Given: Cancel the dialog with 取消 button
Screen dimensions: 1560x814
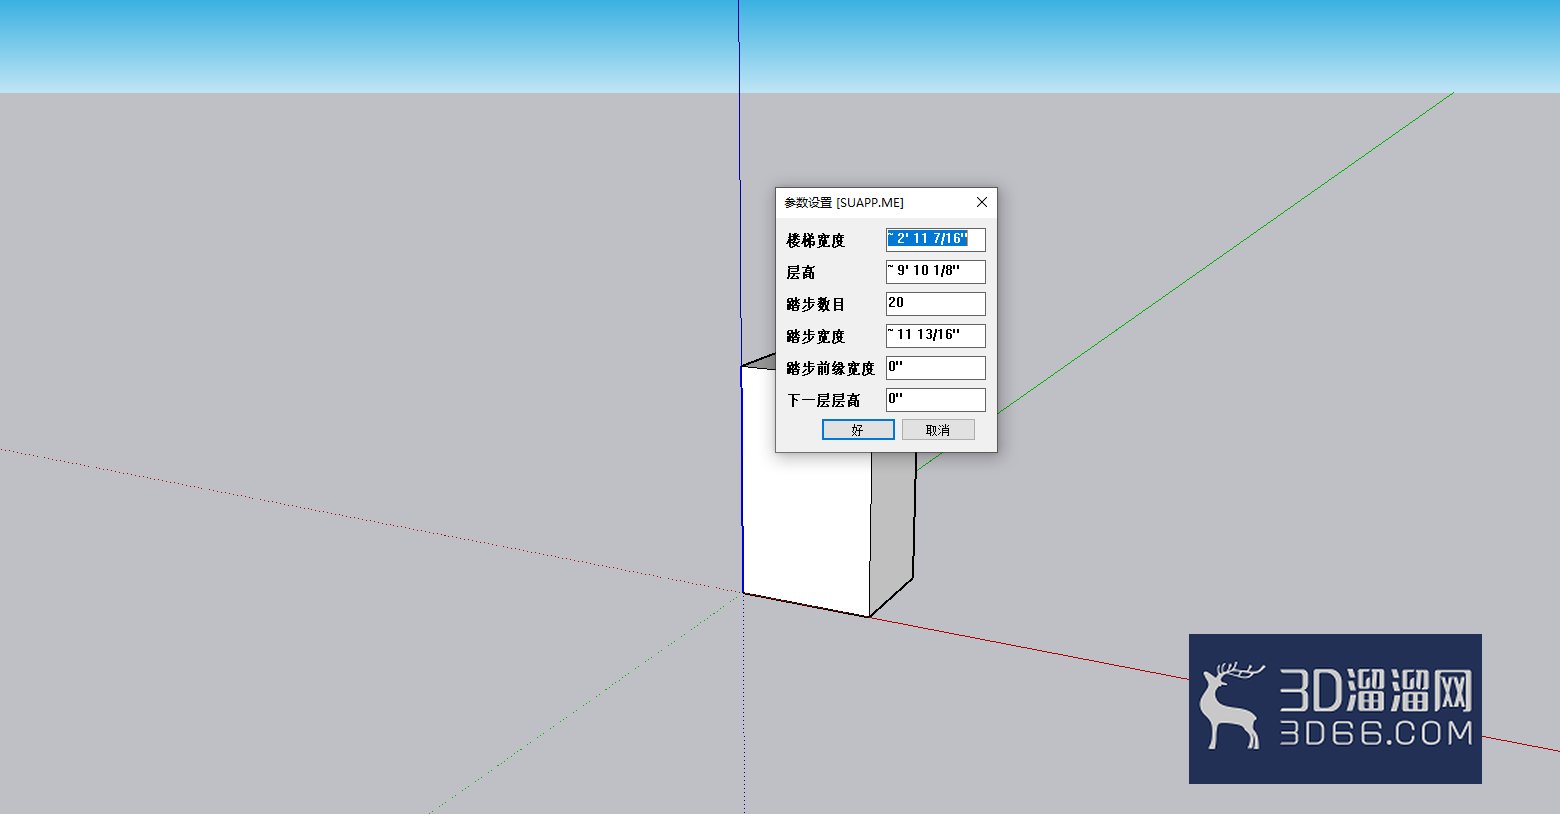Looking at the screenshot, I should (x=938, y=430).
